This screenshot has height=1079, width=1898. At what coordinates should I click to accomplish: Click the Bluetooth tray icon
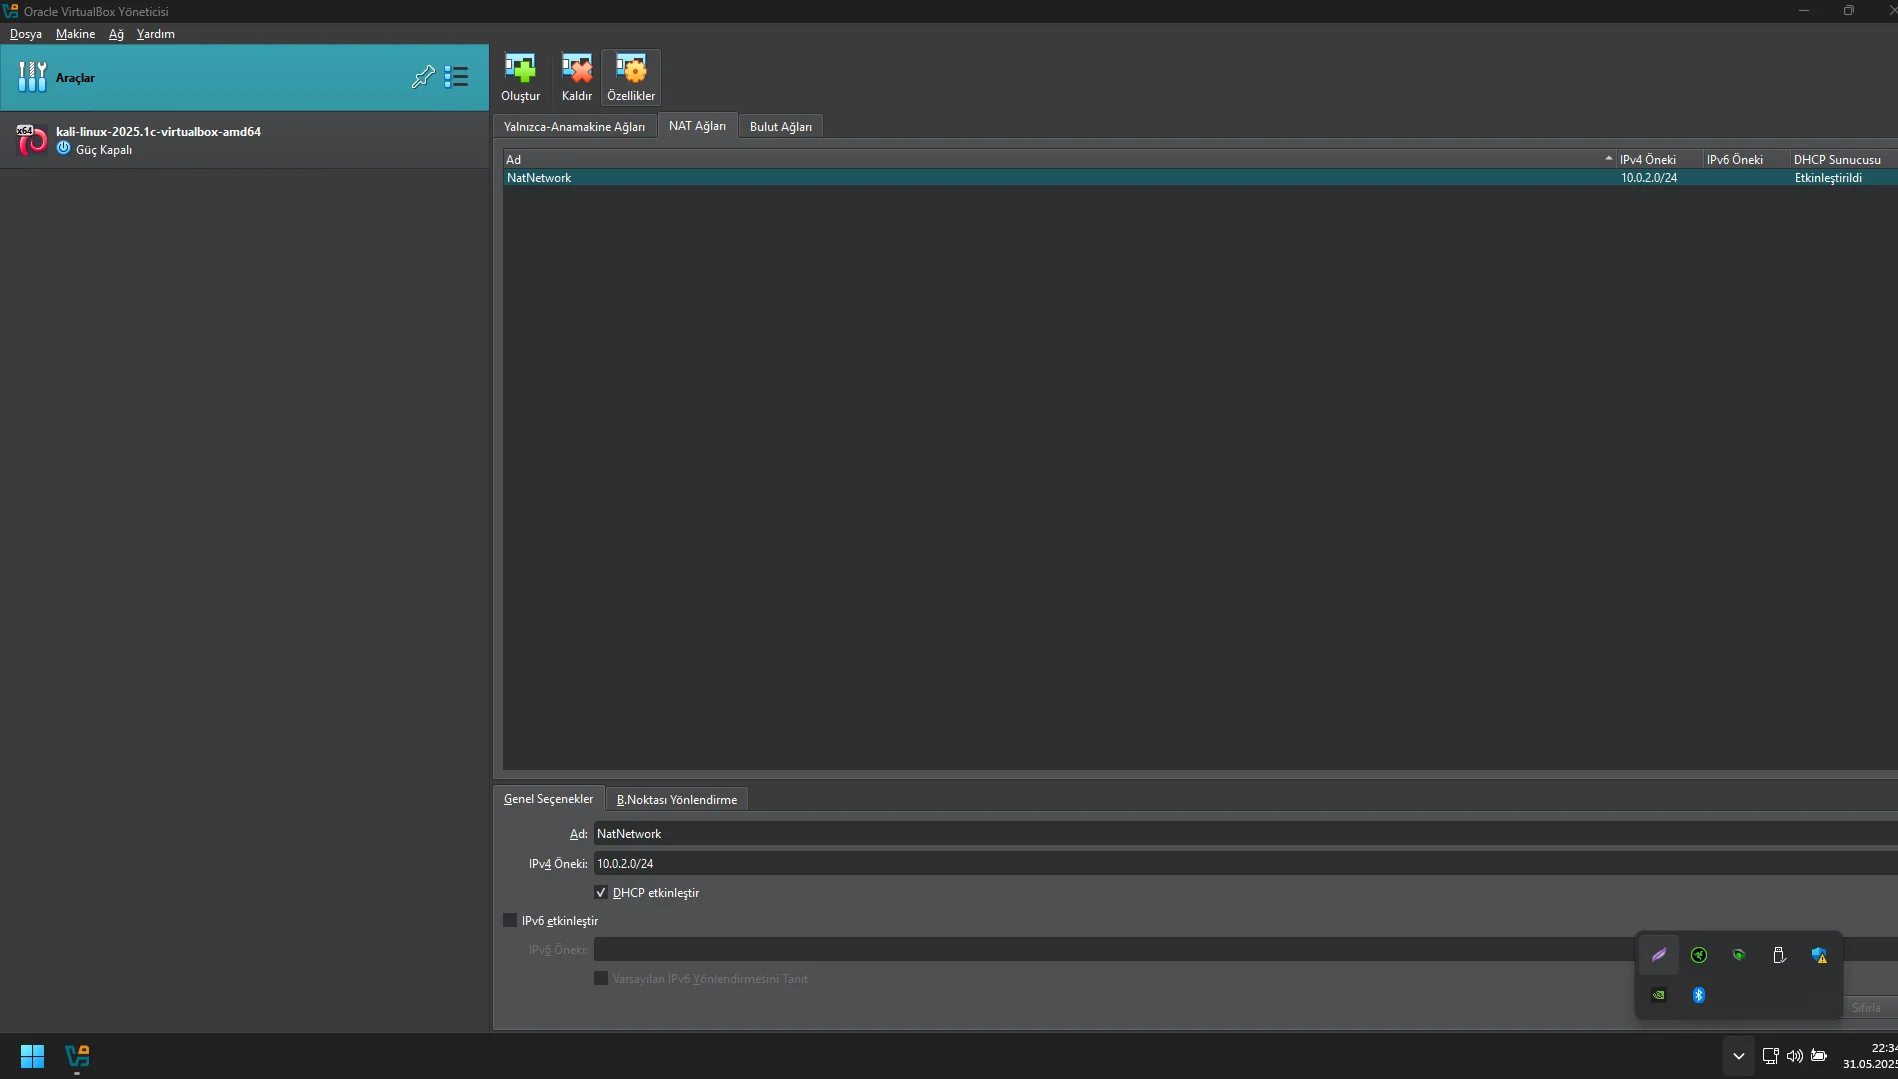coord(1698,995)
